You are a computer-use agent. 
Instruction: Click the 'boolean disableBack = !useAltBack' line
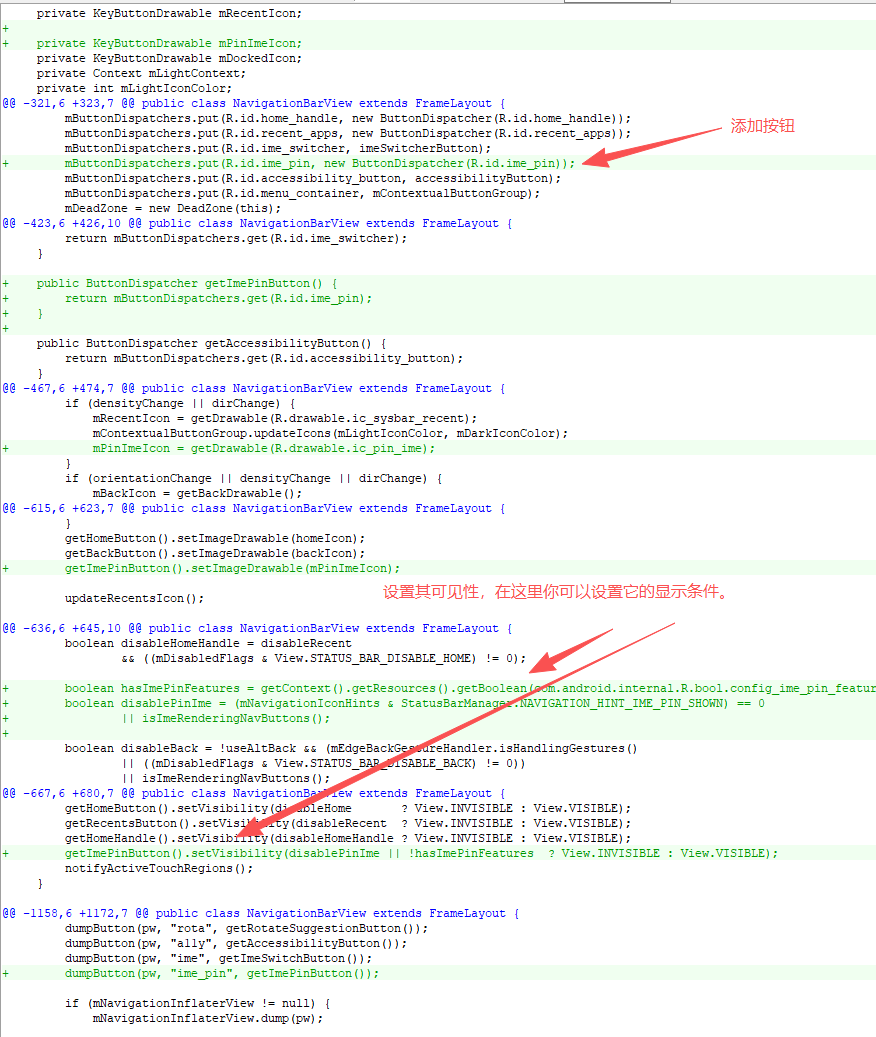[x=351, y=749]
